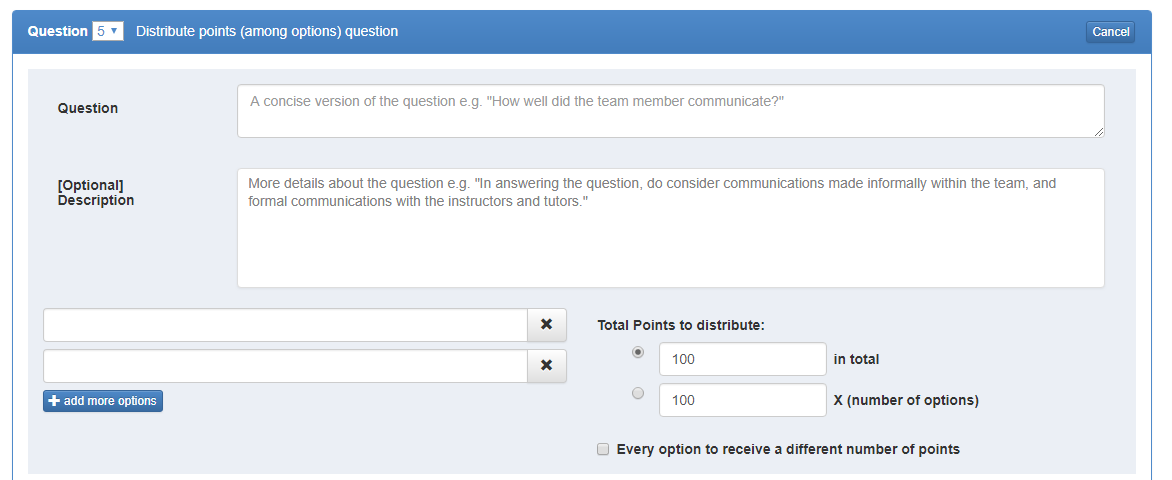
Task: Click the "Distribute points (among options) question" title
Action: pyautogui.click(x=267, y=31)
